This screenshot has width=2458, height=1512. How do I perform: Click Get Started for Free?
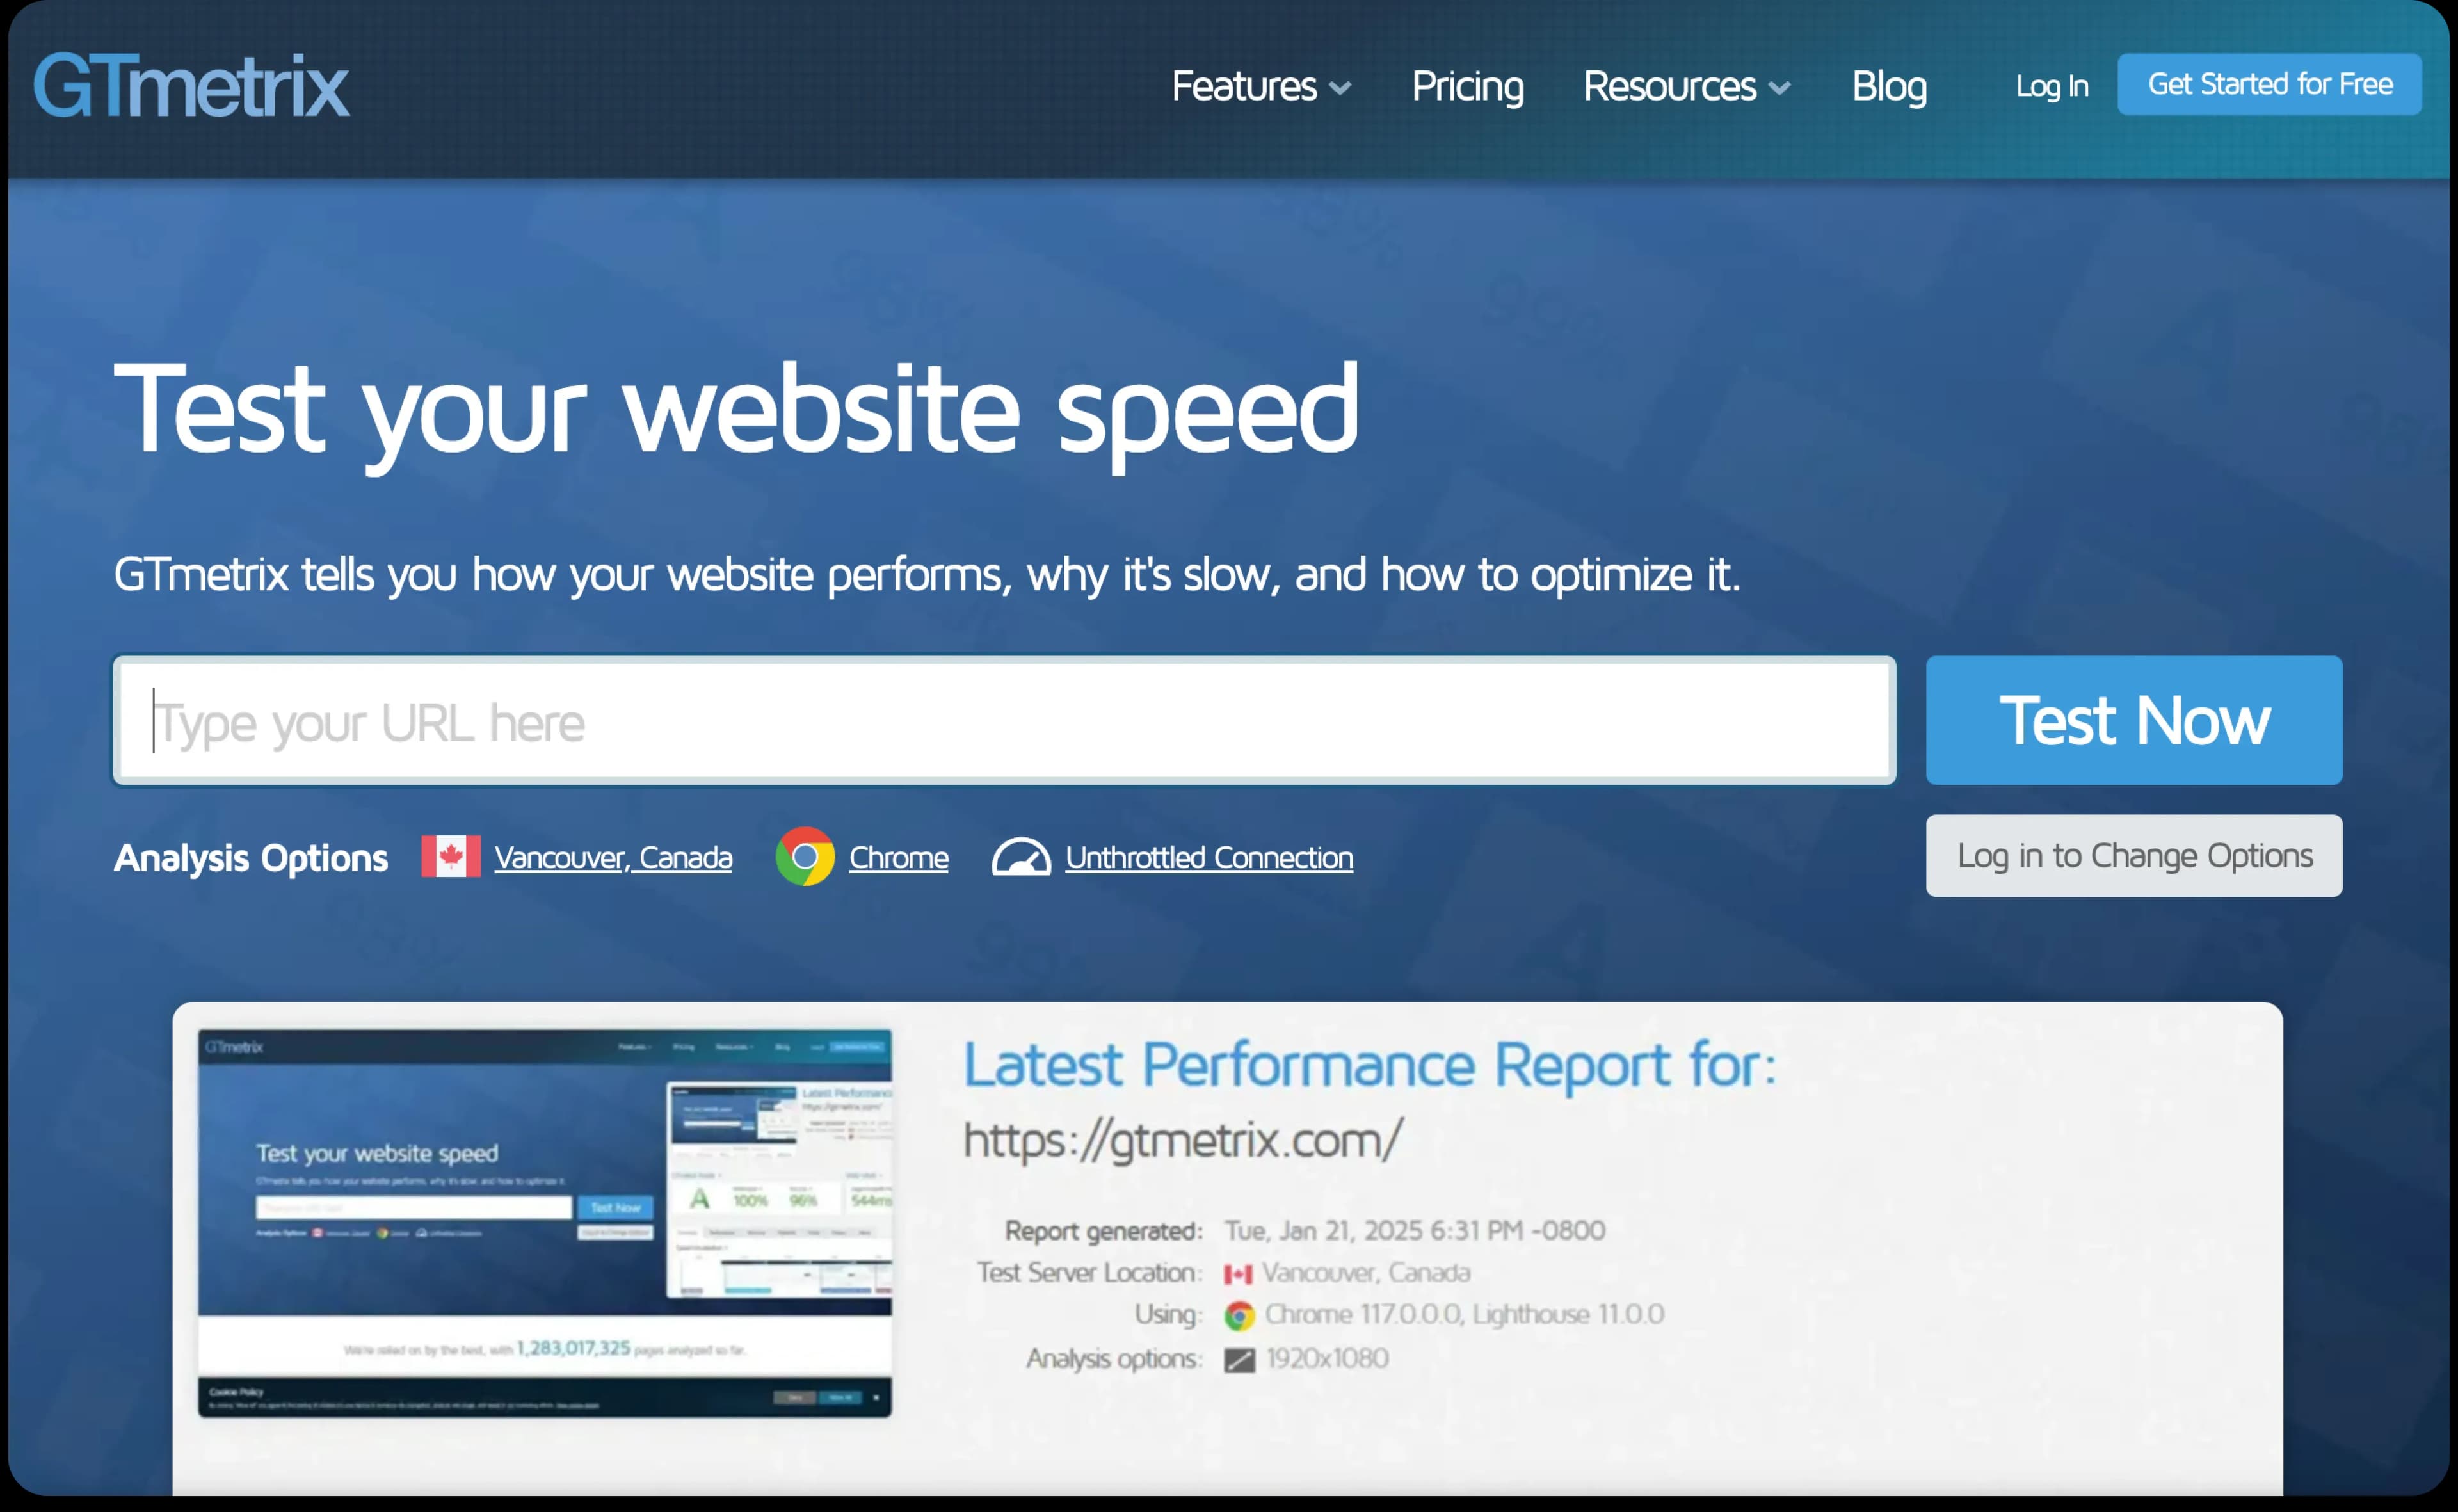pyautogui.click(x=2269, y=84)
